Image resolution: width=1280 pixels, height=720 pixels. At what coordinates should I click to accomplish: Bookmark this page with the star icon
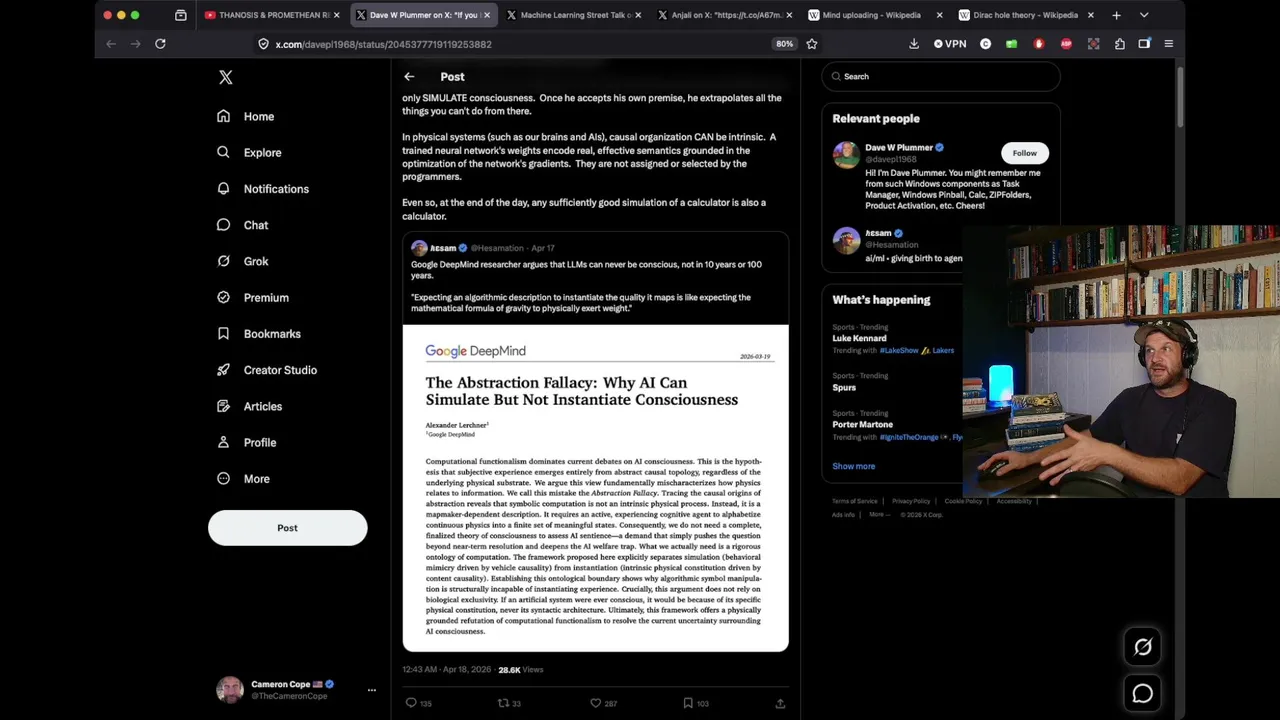coord(812,44)
